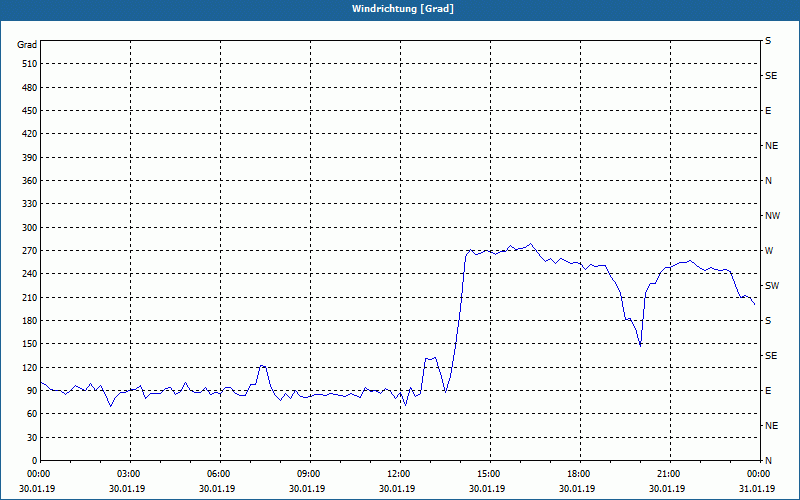
Task: Select the 12:00 time label
Action: pos(401,474)
